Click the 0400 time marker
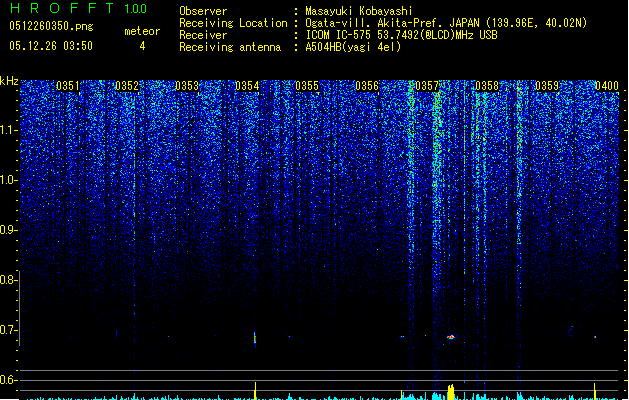Viewport: 629px width, 400px height. 607,86
